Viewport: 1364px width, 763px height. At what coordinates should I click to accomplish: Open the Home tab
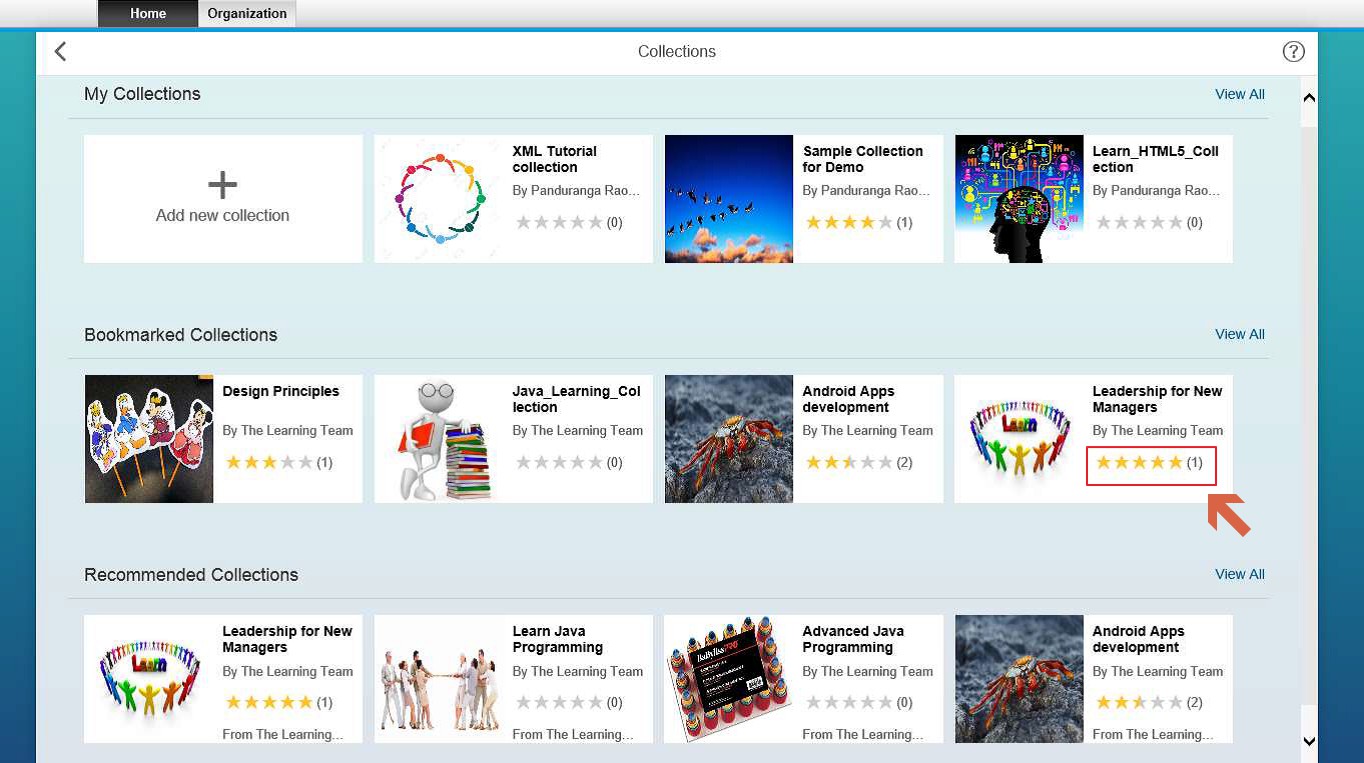pyautogui.click(x=148, y=14)
